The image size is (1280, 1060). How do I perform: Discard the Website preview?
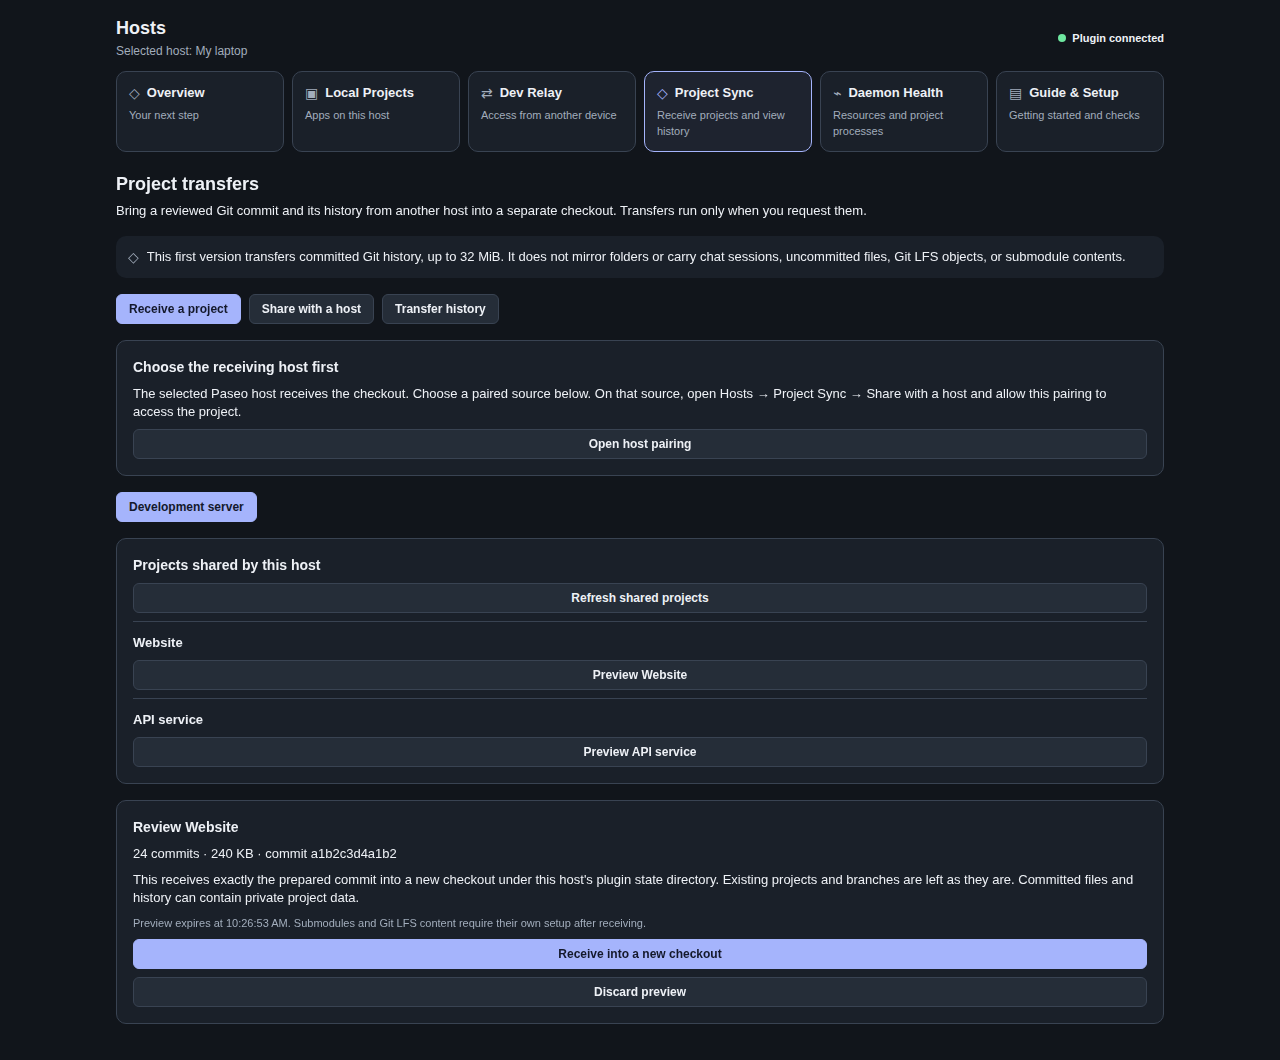point(640,992)
